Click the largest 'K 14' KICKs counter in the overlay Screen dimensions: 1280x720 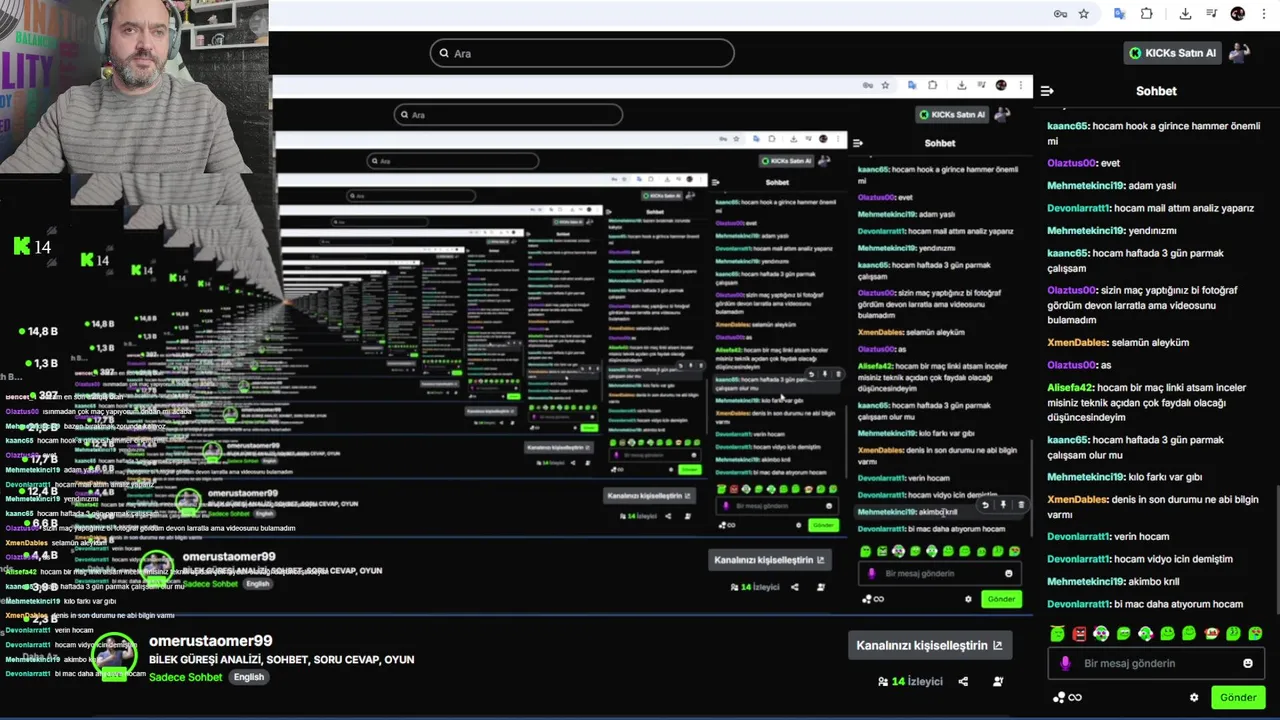pos(33,247)
